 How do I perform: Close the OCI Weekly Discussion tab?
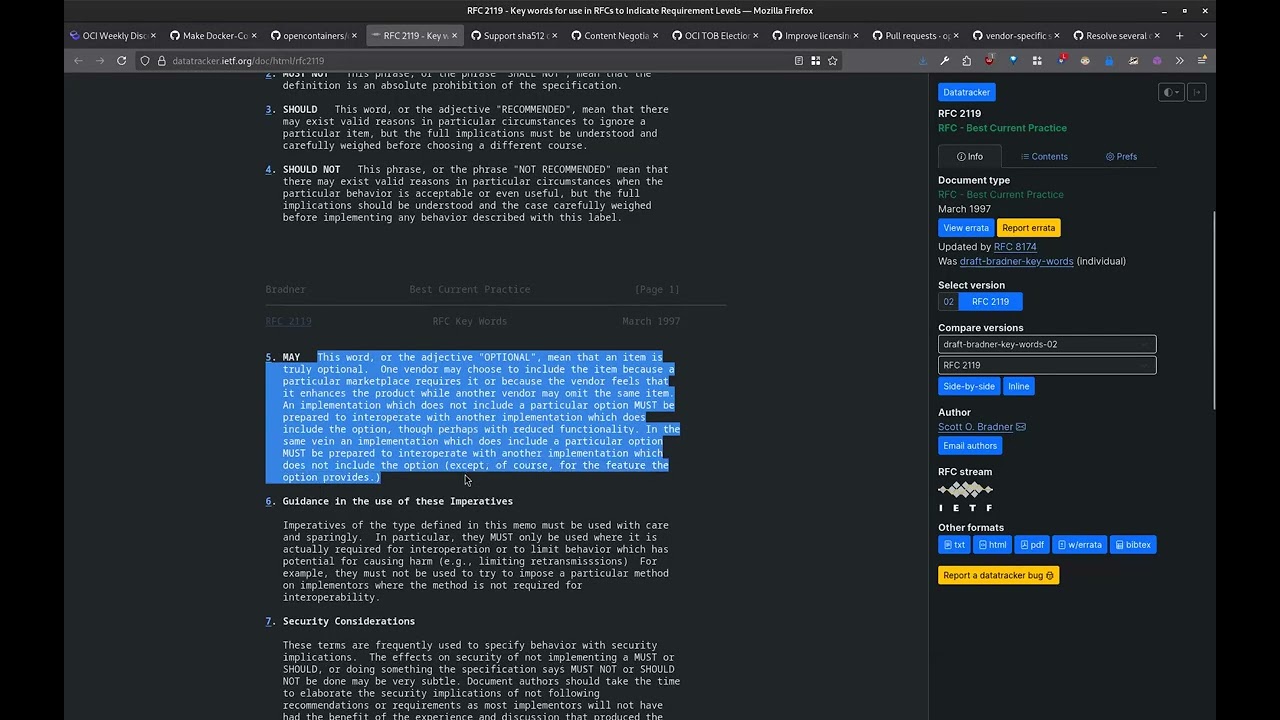[x=153, y=36]
